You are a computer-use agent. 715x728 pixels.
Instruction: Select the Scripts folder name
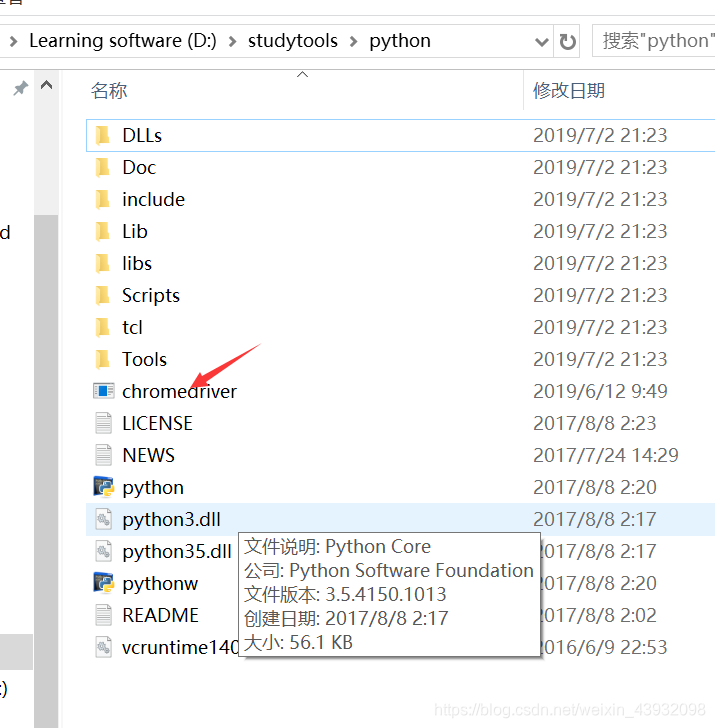point(151,296)
